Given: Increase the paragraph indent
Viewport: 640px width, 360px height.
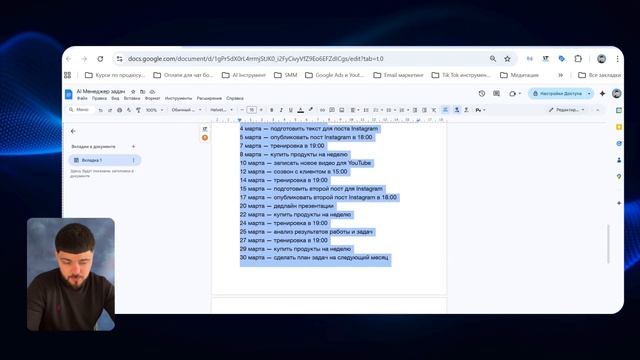Looking at the screenshot, I should (424, 110).
